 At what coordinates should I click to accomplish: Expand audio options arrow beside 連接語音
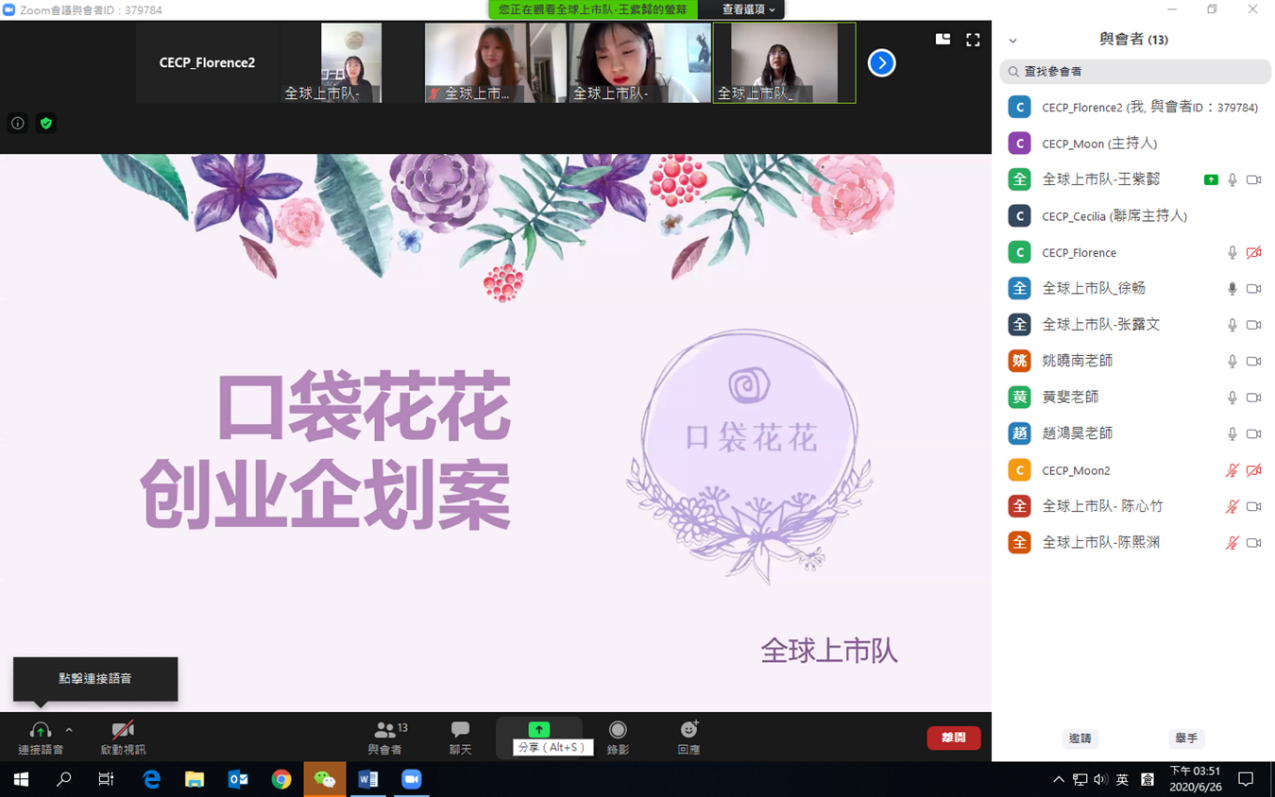click(69, 730)
